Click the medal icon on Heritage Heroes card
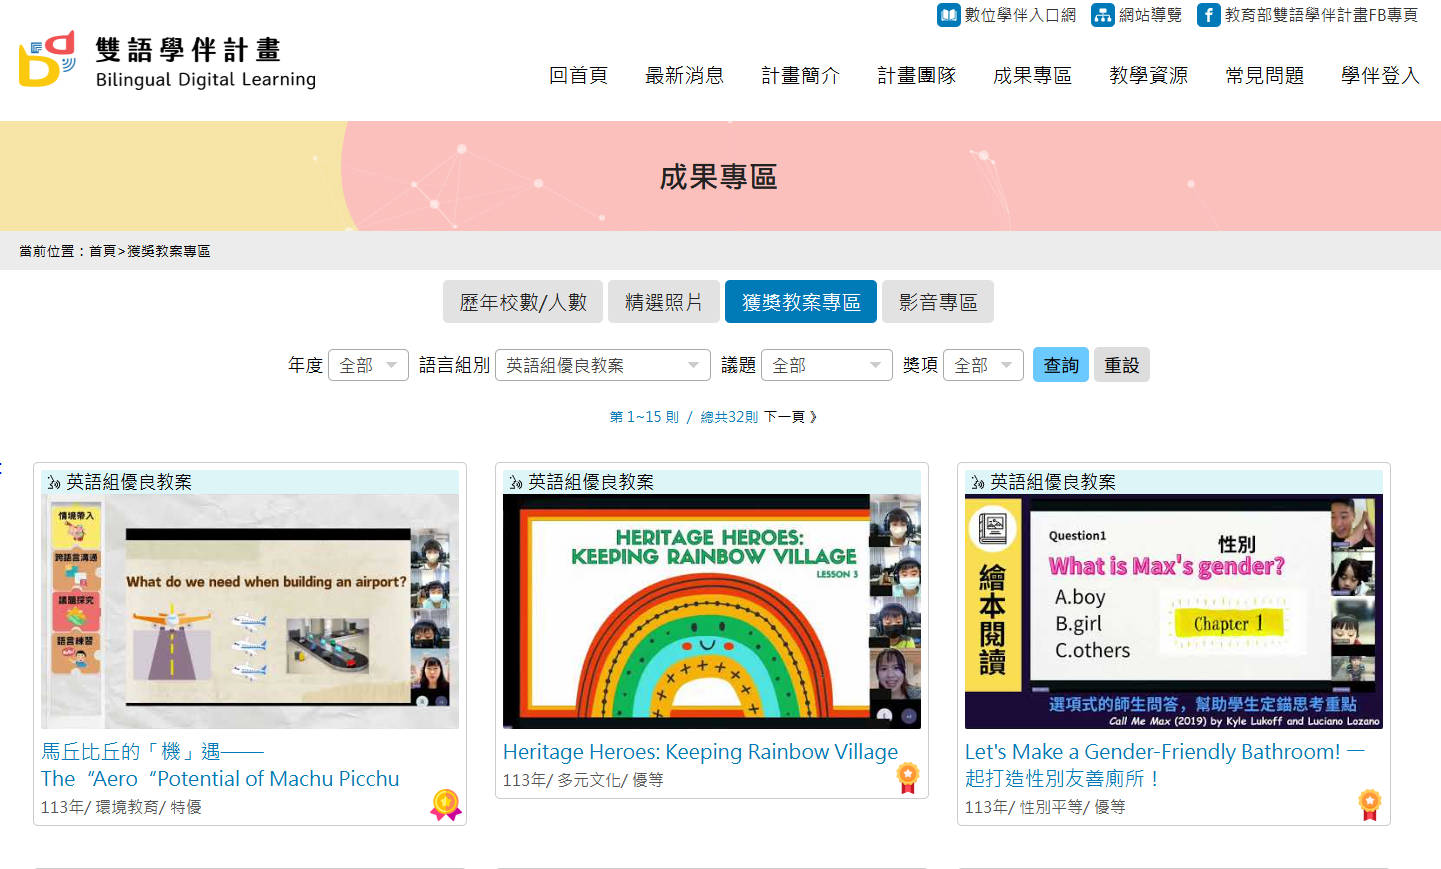 [x=907, y=778]
